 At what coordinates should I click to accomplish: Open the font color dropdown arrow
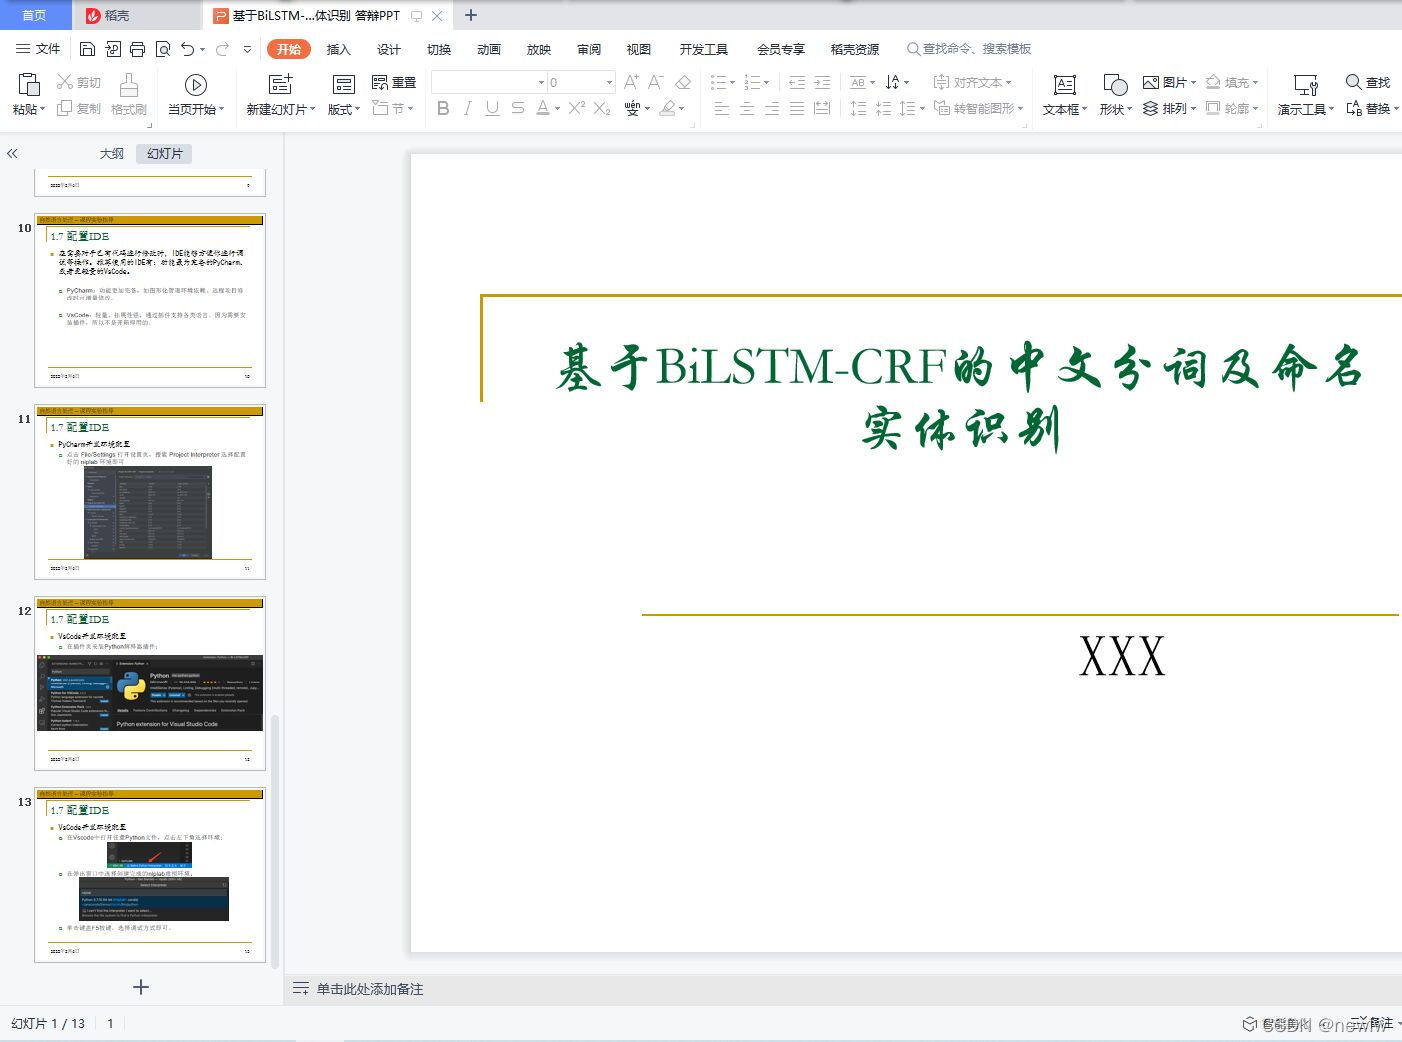(x=557, y=108)
